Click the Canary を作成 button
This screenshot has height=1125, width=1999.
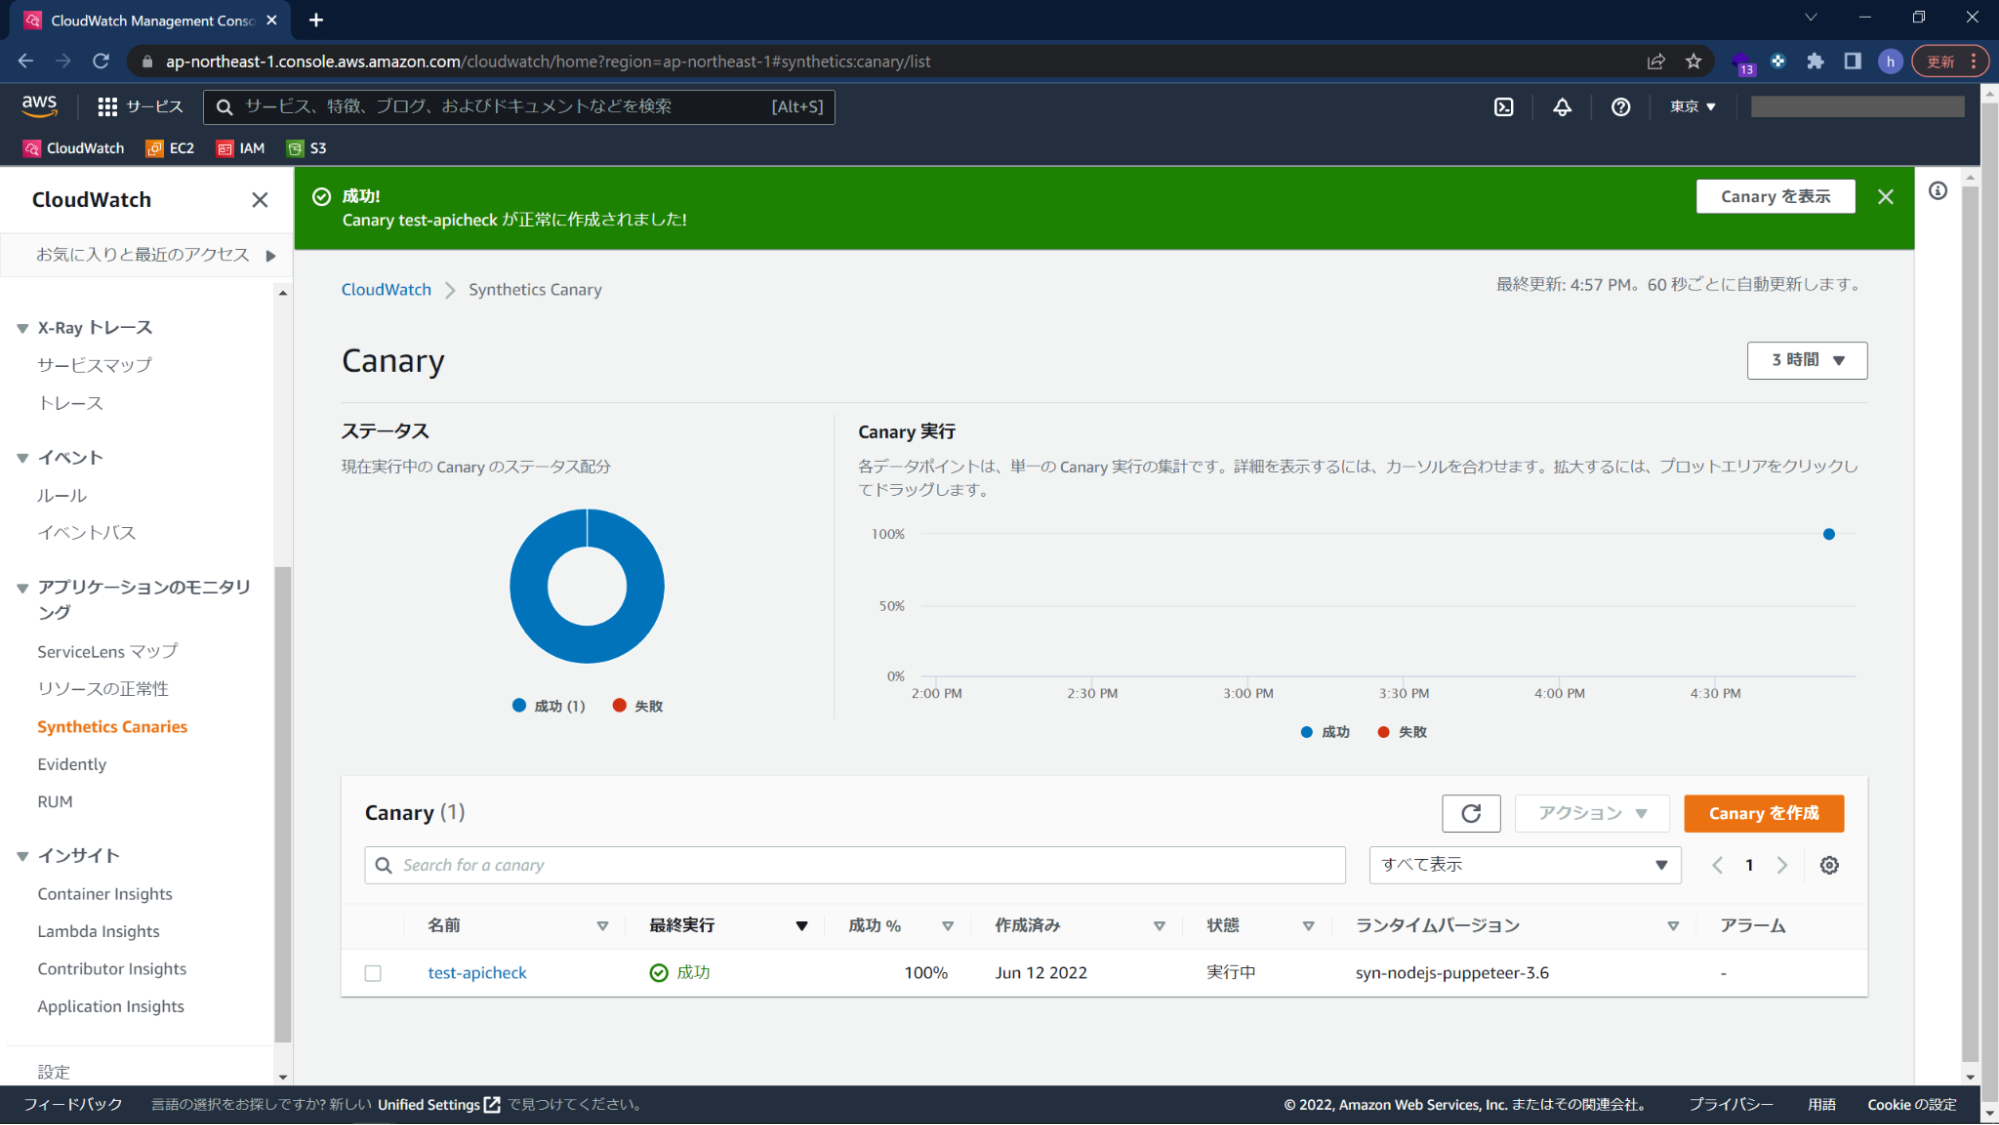[x=1764, y=814]
